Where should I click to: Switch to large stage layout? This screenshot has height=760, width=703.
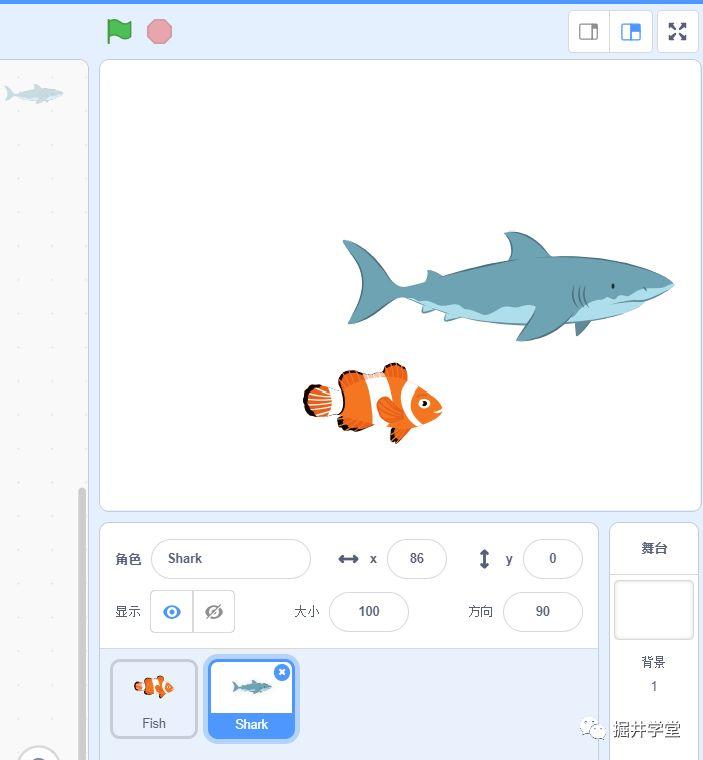(x=631, y=32)
